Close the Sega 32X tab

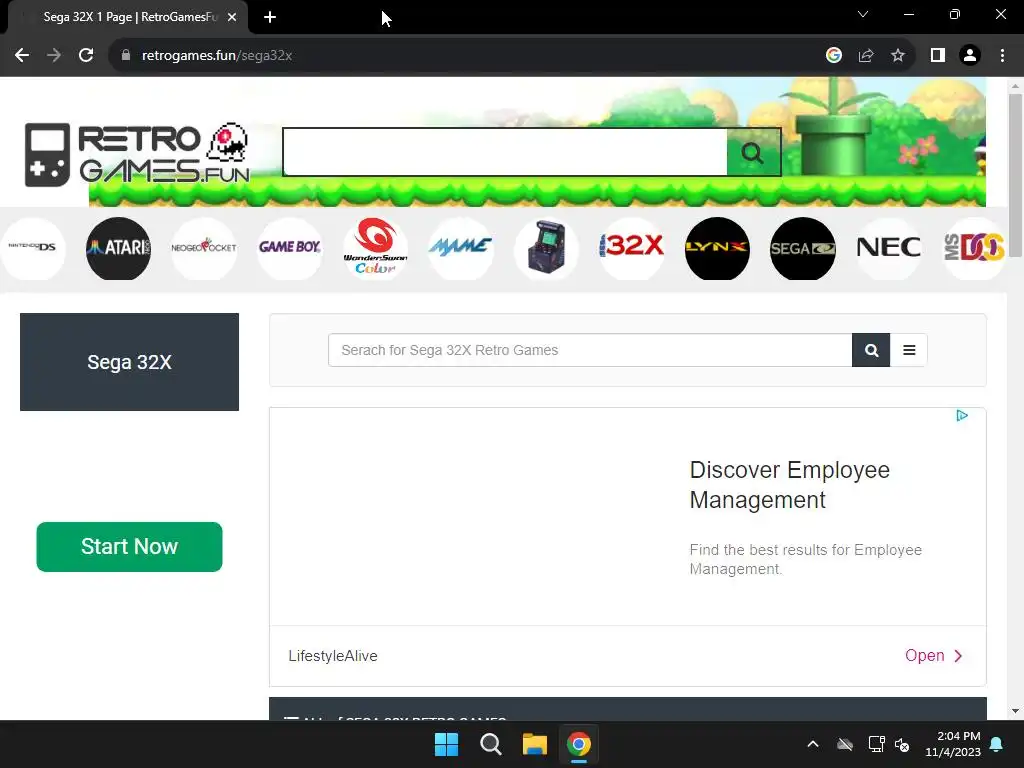coord(232,17)
